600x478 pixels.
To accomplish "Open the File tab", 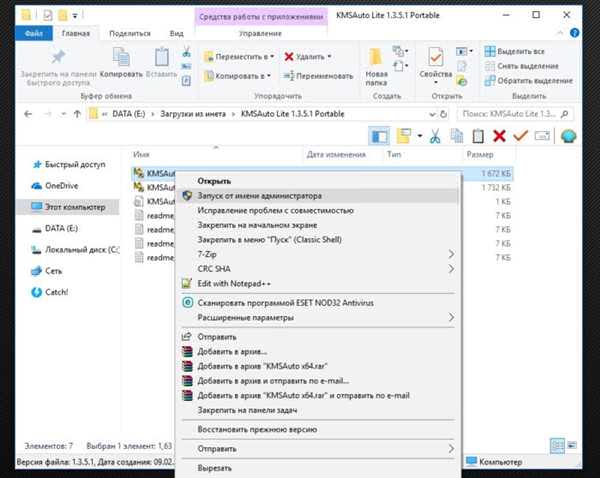I will [x=34, y=33].
